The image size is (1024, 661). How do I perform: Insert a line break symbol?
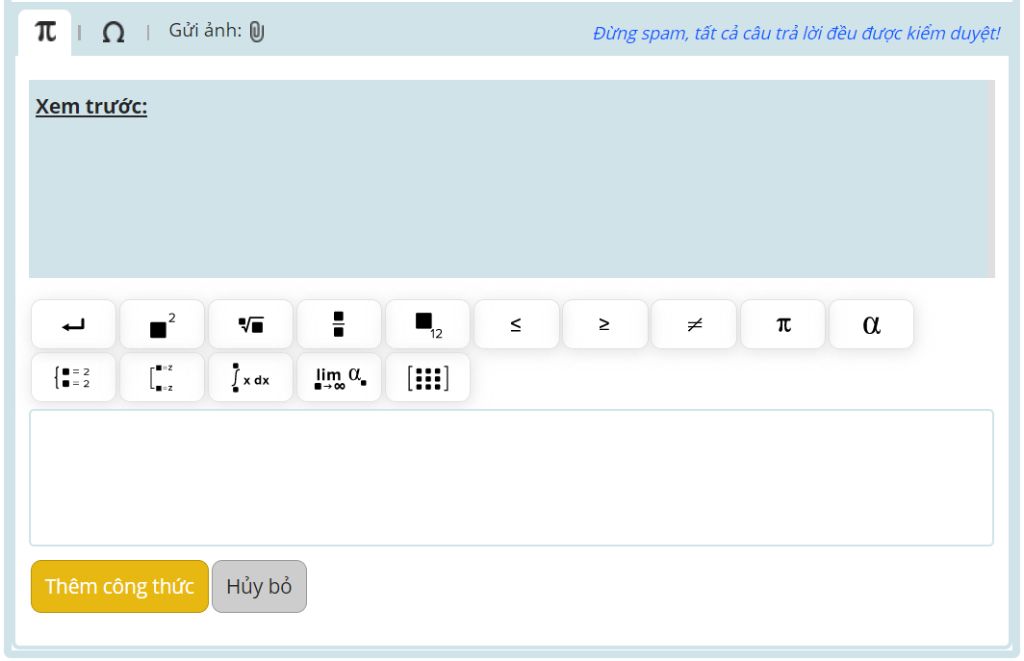click(73, 324)
